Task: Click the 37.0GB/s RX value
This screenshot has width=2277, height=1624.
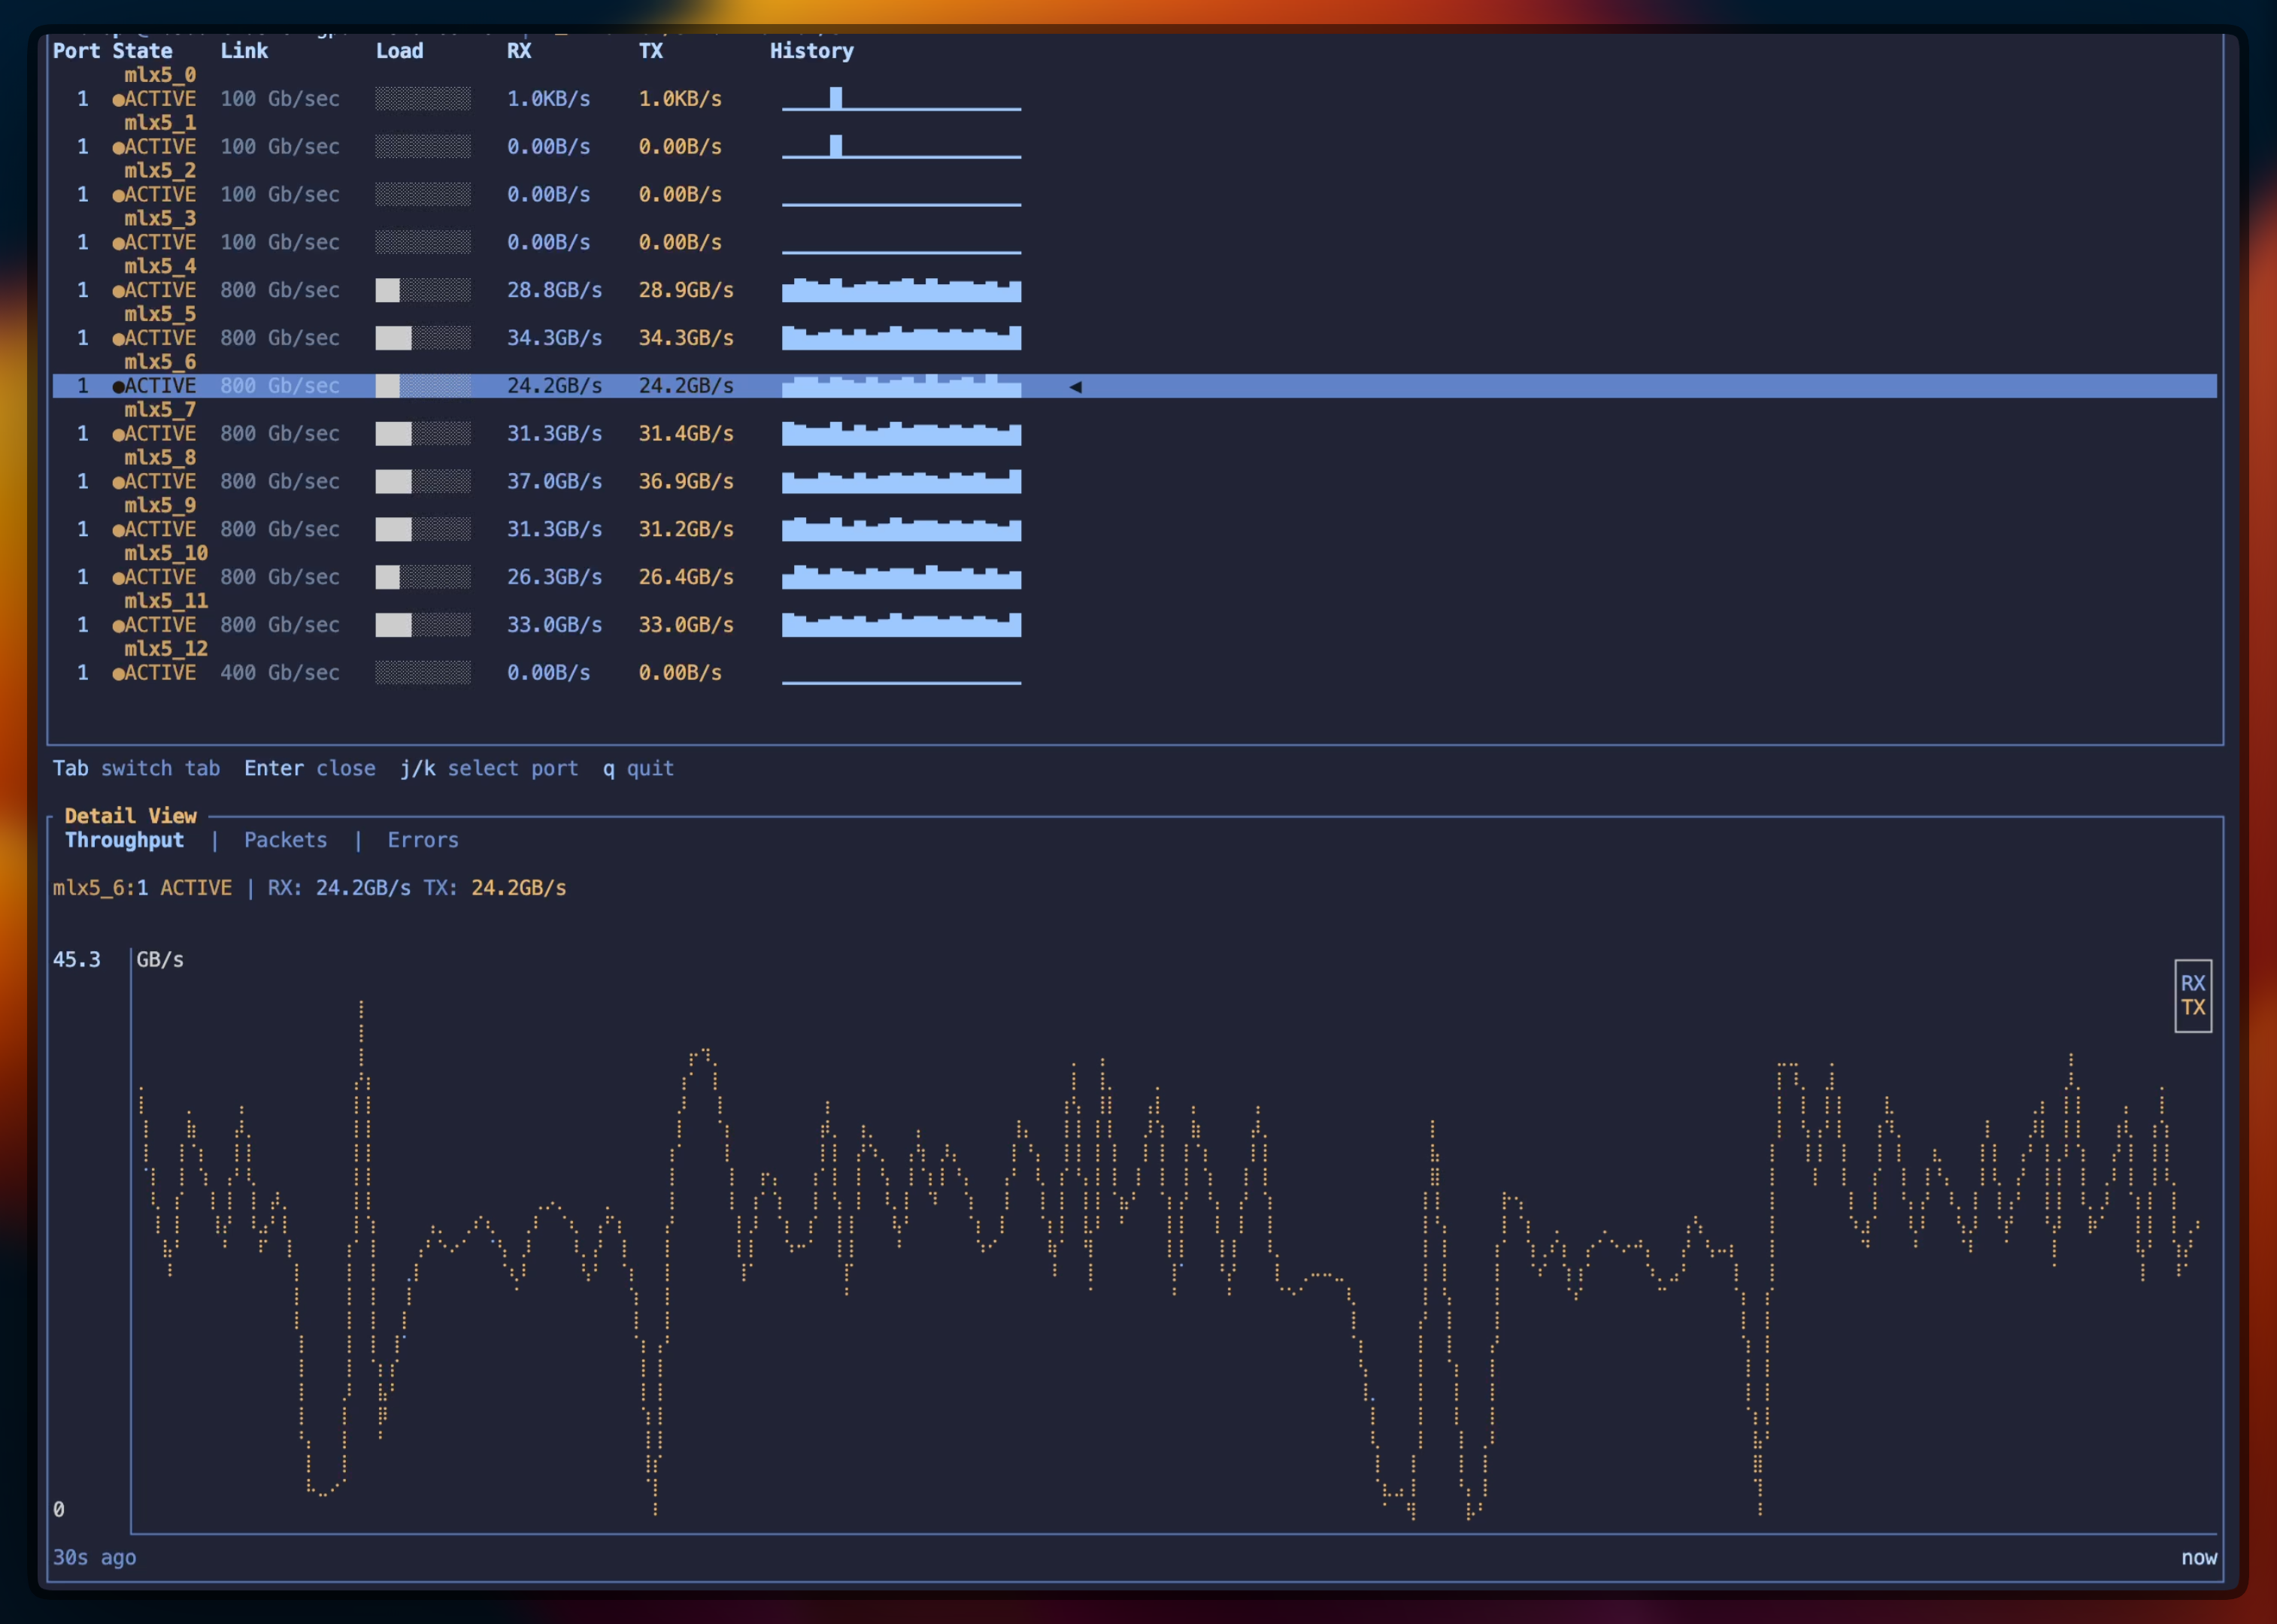Action: click(x=554, y=482)
